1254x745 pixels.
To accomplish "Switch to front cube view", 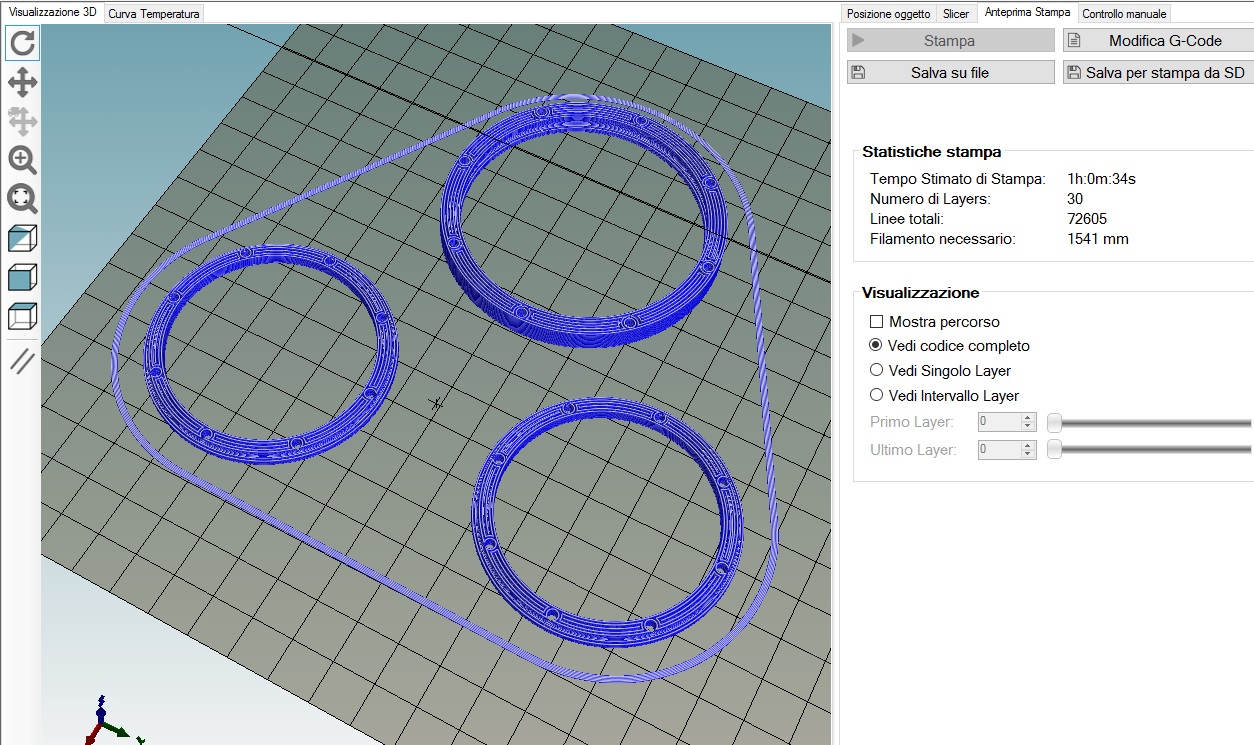I will click(x=22, y=277).
